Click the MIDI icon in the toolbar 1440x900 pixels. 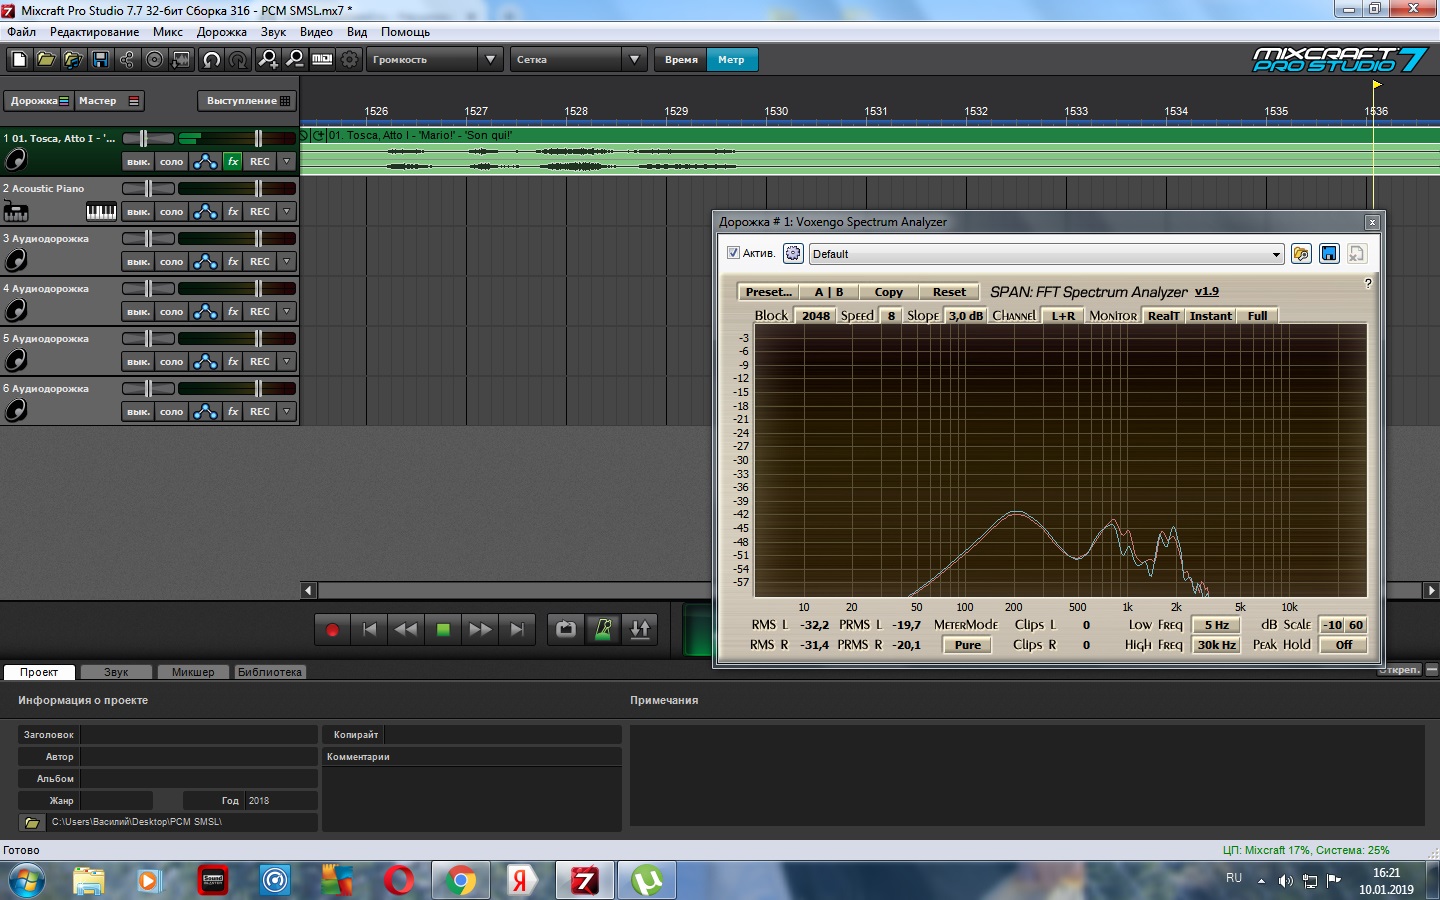point(322,60)
